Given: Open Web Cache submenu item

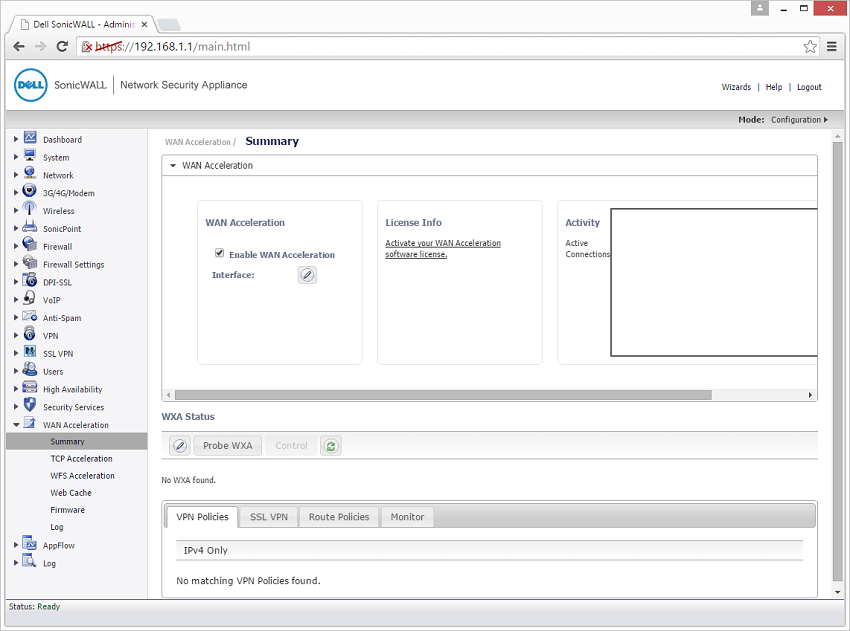Looking at the screenshot, I should [x=70, y=493].
